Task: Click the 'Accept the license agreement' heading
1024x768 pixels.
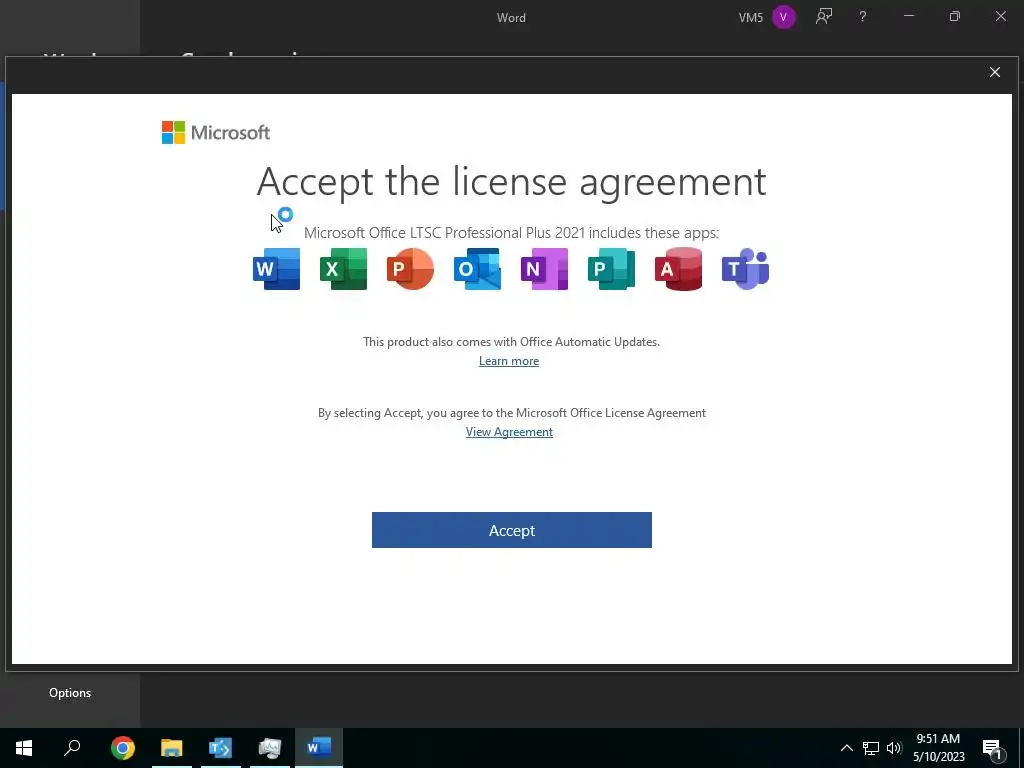Action: click(x=511, y=181)
